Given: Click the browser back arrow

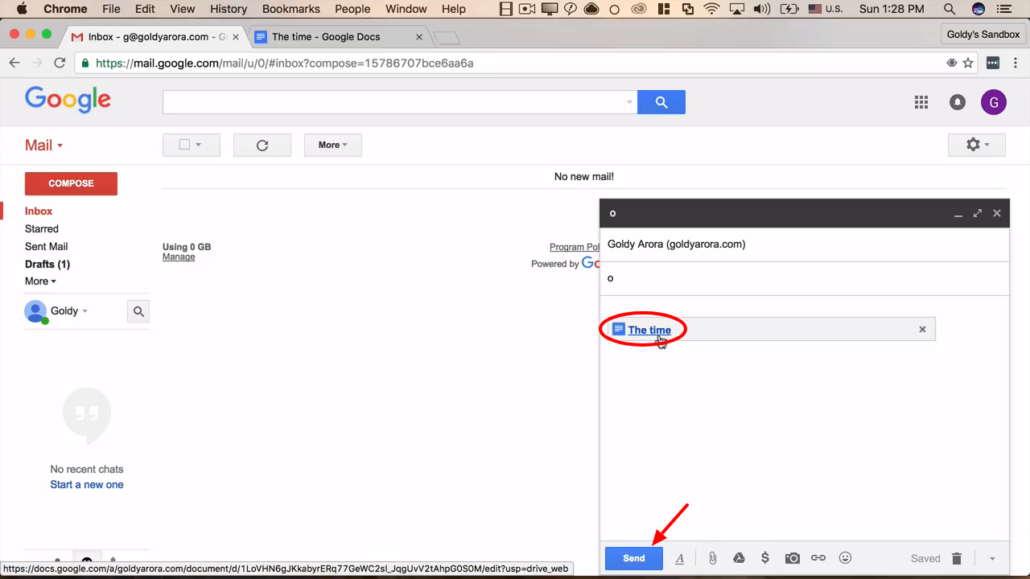Looking at the screenshot, I should (14, 63).
